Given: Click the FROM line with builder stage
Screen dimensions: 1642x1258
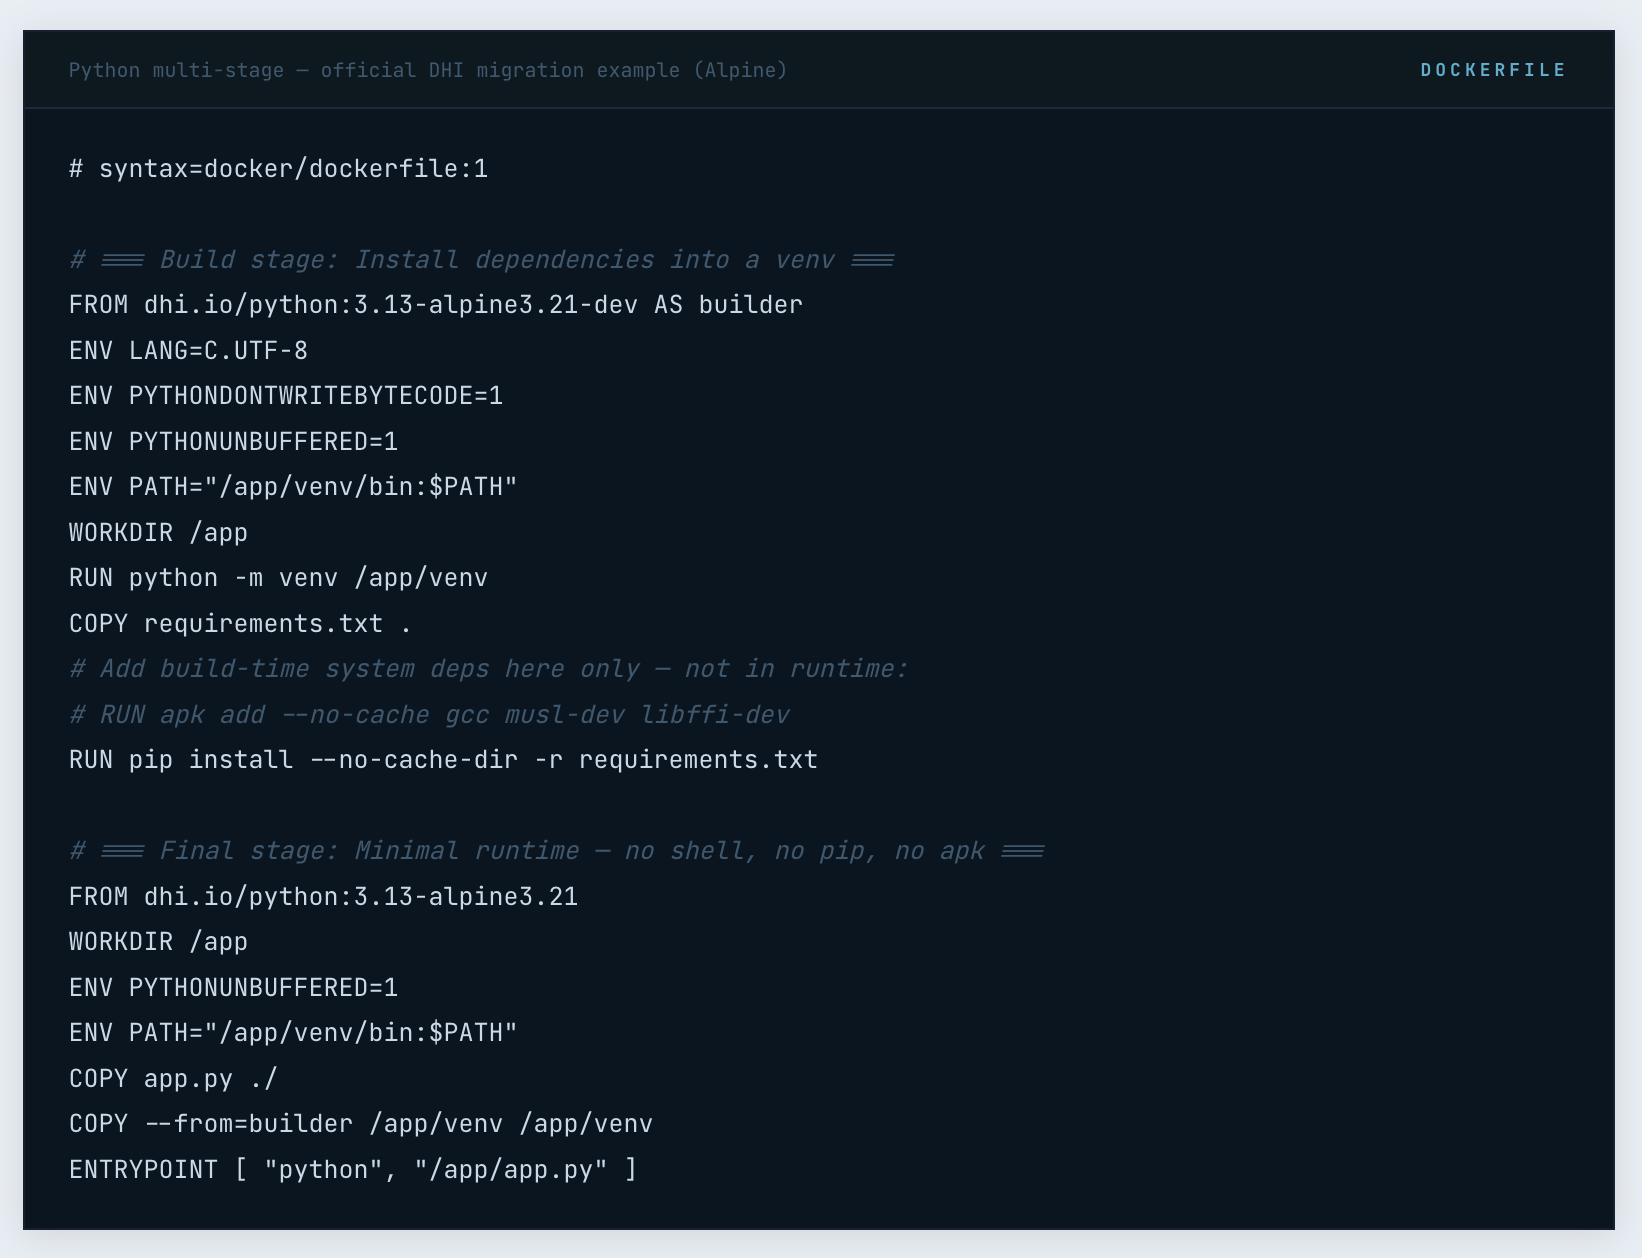Looking at the screenshot, I should [434, 305].
